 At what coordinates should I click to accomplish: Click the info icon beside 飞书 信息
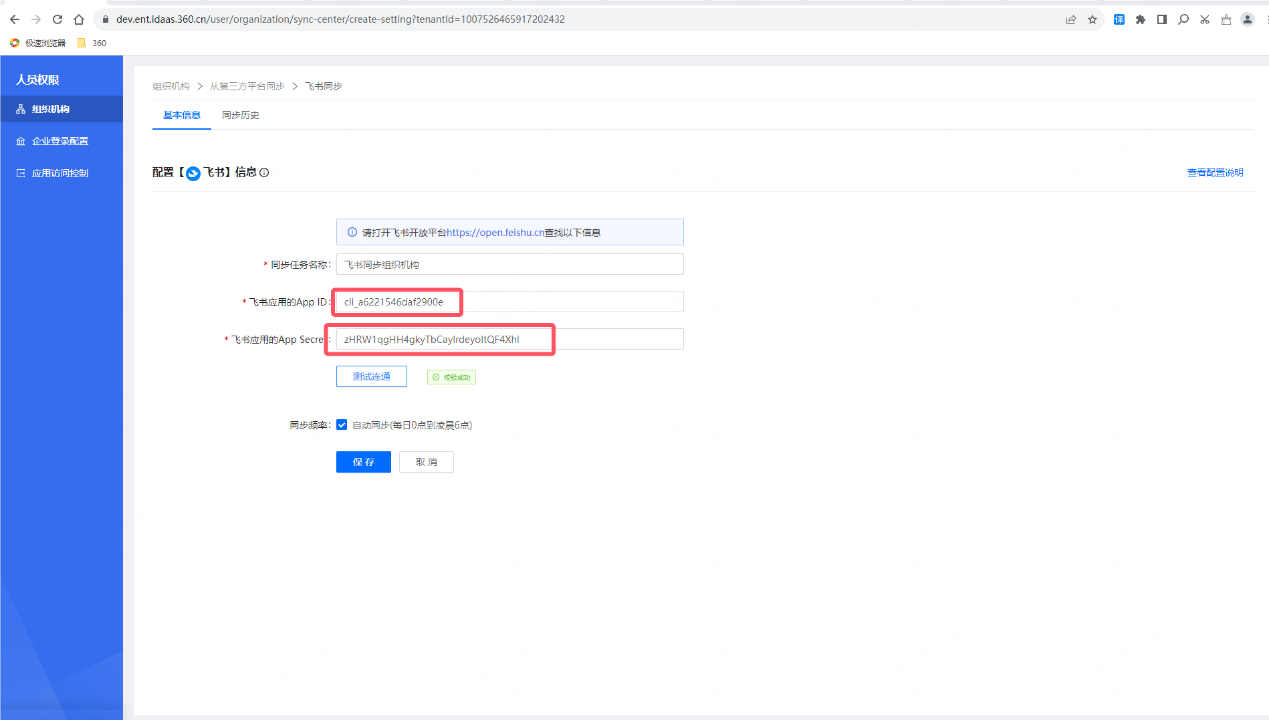[x=264, y=173]
